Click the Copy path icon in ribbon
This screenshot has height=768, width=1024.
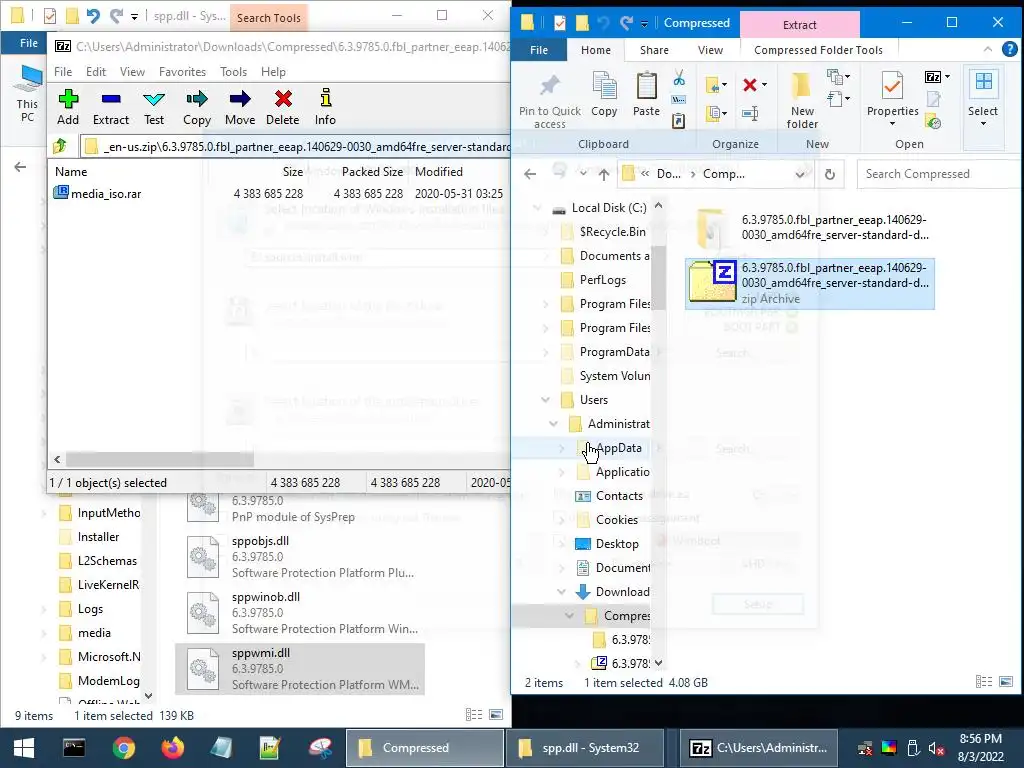[x=679, y=100]
